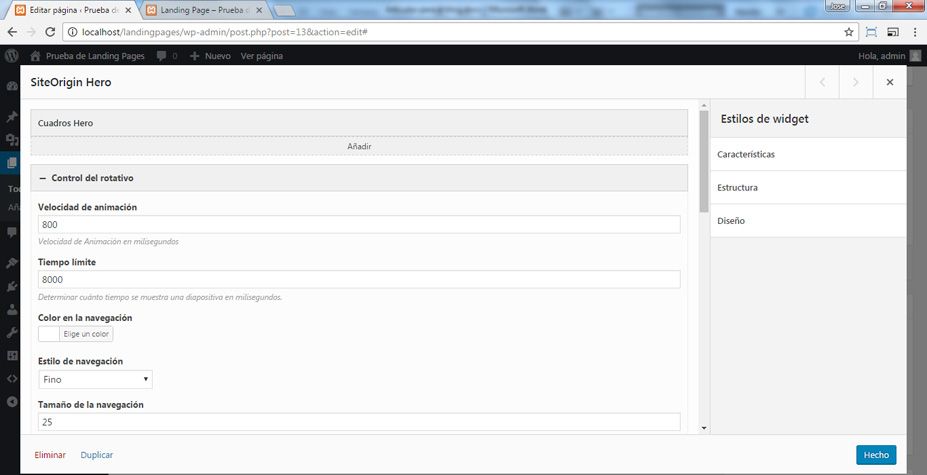Expand the Estructura styles section
The image size is (927, 475).
coord(808,188)
